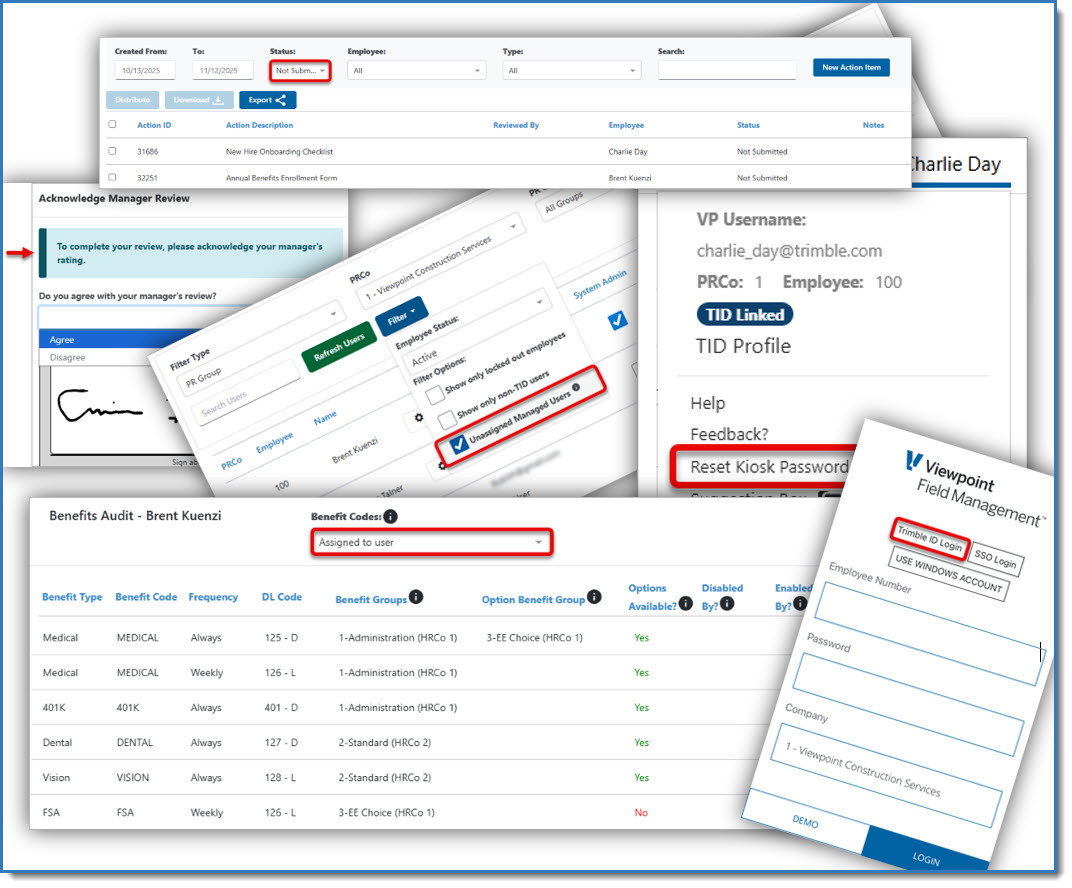The width and height of the screenshot is (1072, 888).
Task: Open the Benefit Codes dropdown Assigned to user
Action: (x=431, y=543)
